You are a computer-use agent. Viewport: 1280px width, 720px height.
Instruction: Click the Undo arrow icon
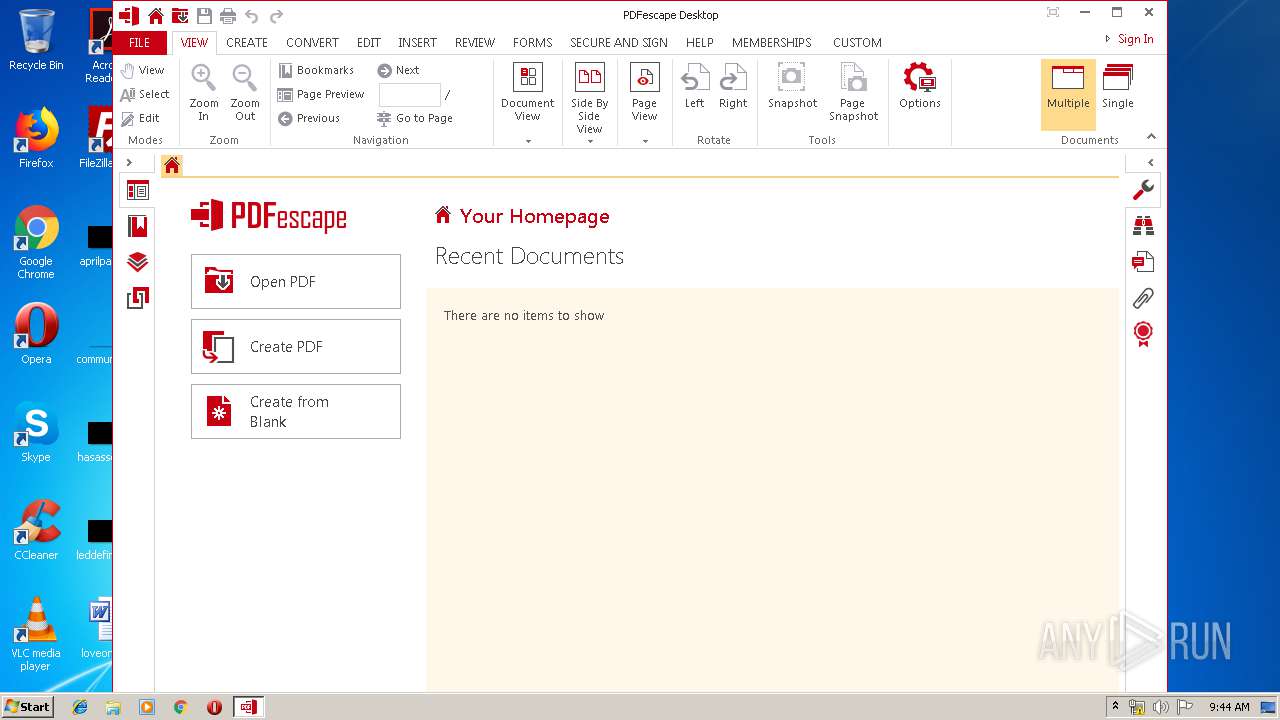[252, 15]
